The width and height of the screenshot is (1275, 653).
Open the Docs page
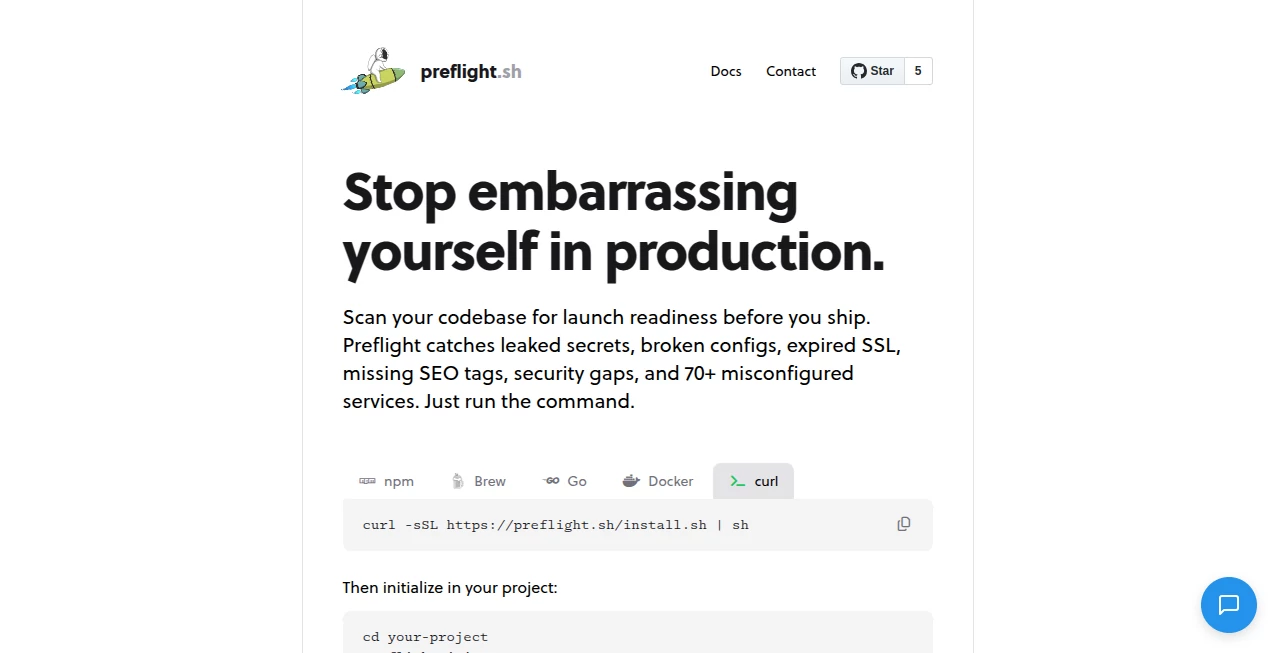(x=726, y=71)
